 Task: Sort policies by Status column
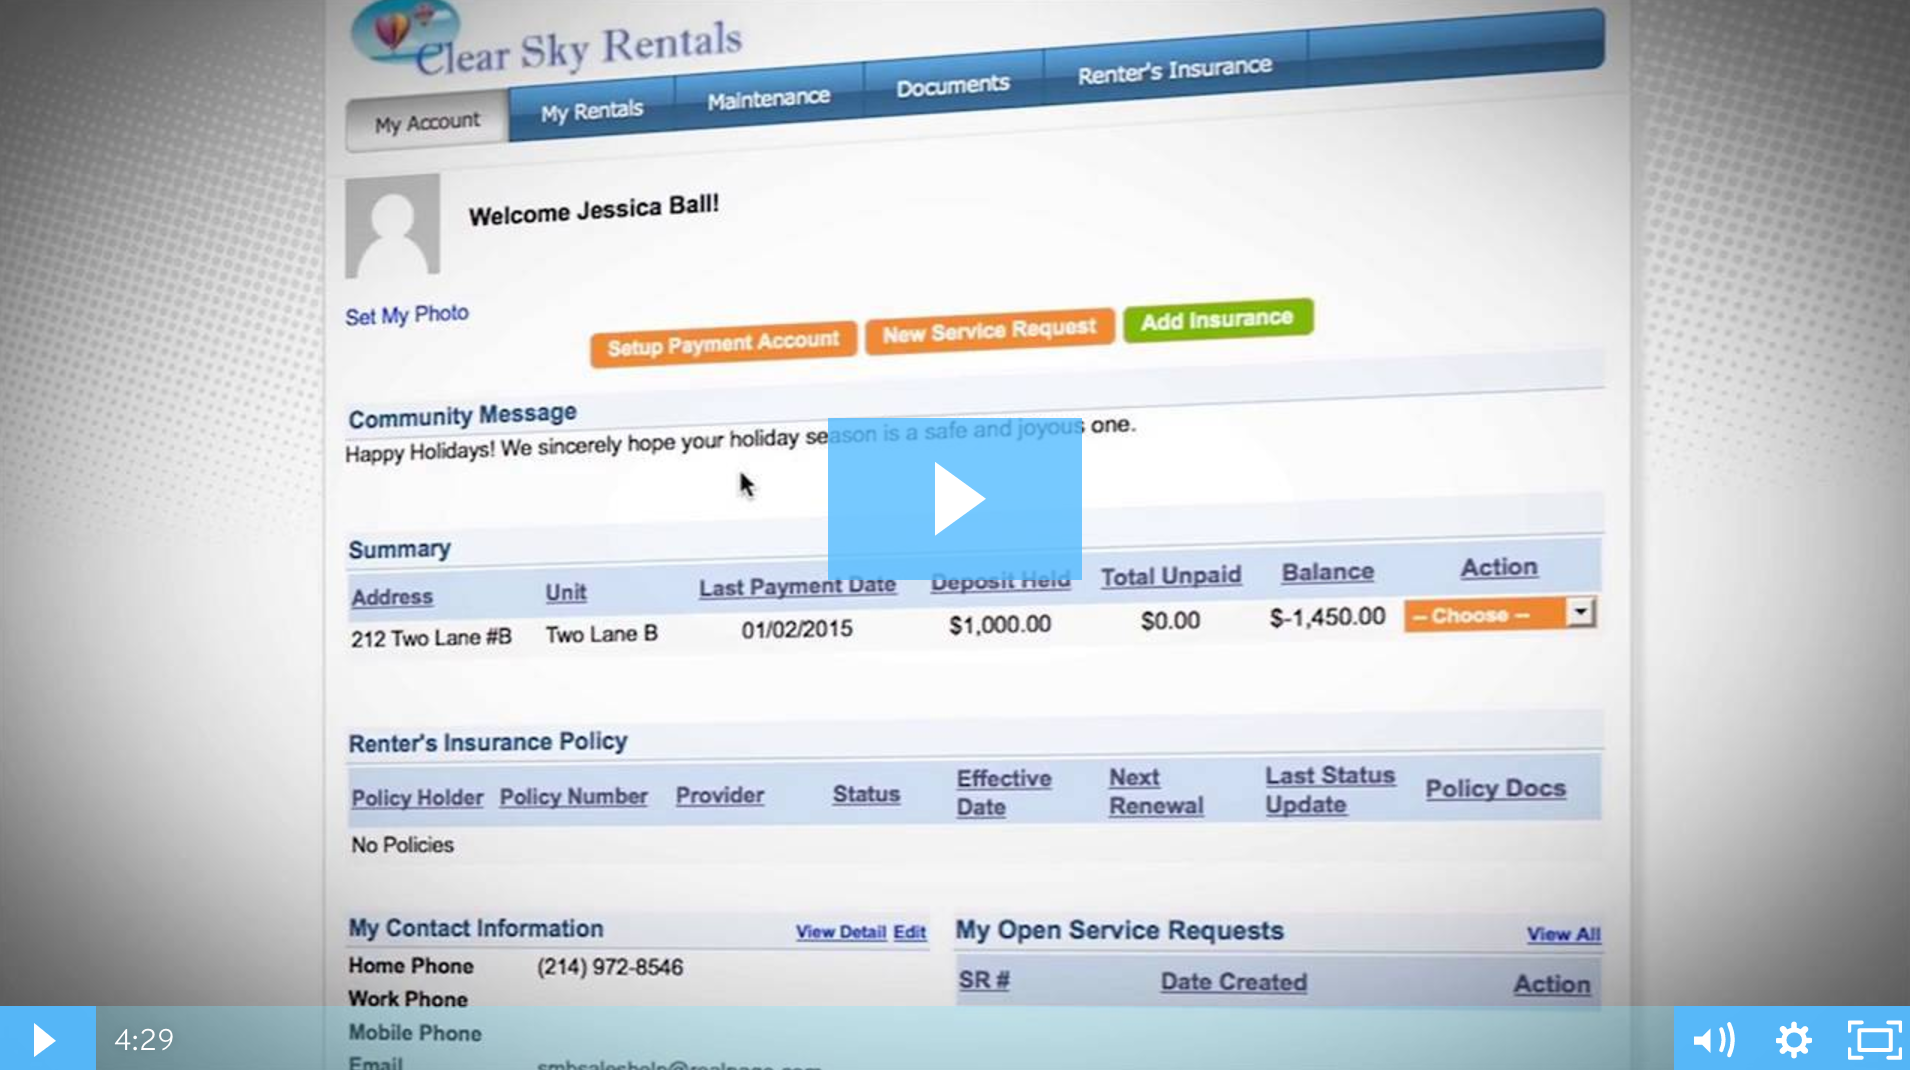pos(866,794)
